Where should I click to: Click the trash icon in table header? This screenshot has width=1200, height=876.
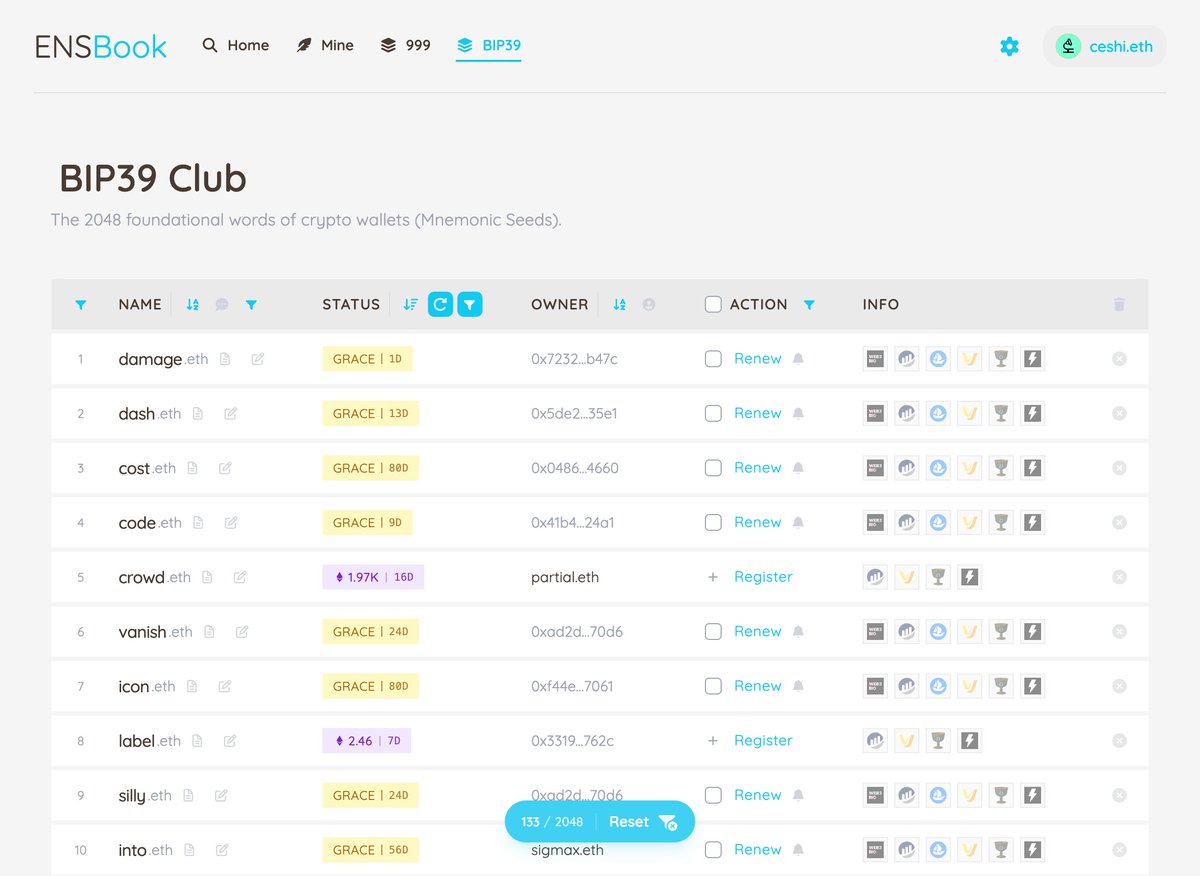pos(1119,305)
